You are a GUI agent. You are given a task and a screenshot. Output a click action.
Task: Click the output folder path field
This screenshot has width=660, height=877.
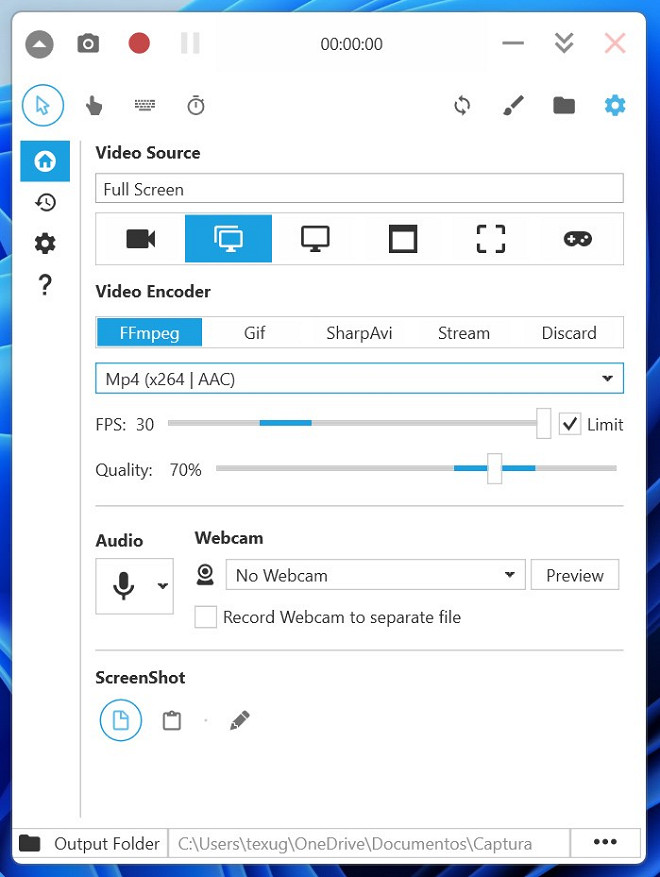point(369,843)
